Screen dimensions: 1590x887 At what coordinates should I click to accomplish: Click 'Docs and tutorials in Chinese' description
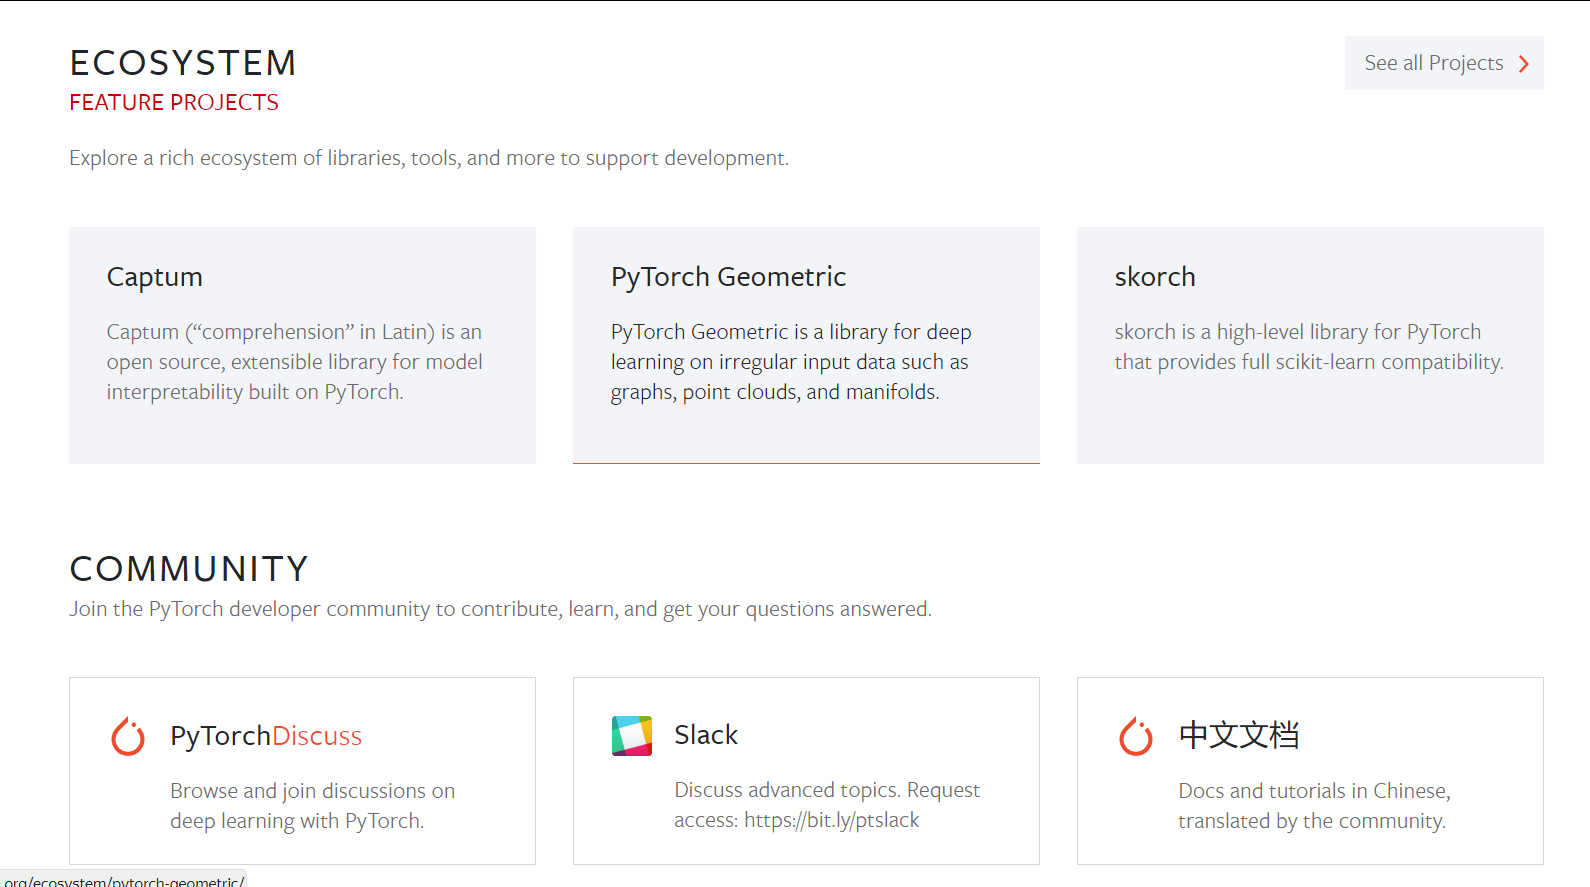pyautogui.click(x=1314, y=806)
